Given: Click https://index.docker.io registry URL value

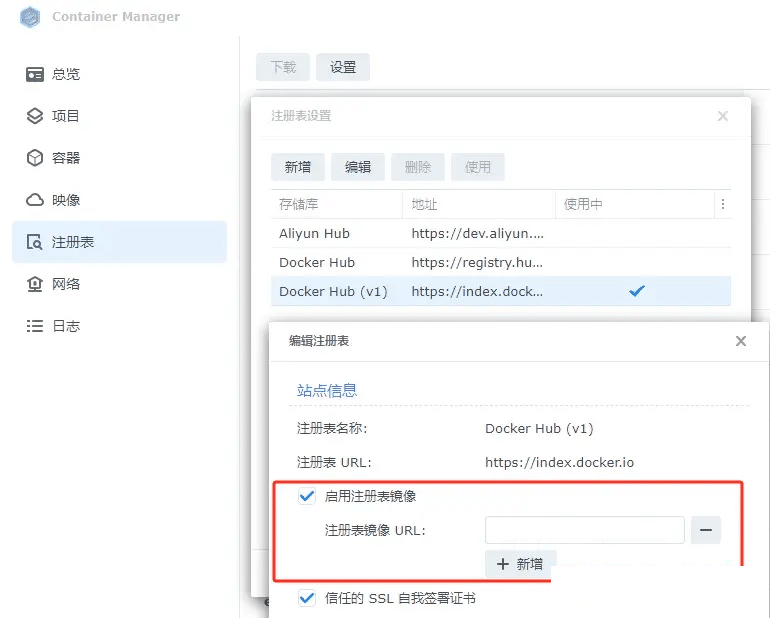Looking at the screenshot, I should pyautogui.click(x=559, y=462).
